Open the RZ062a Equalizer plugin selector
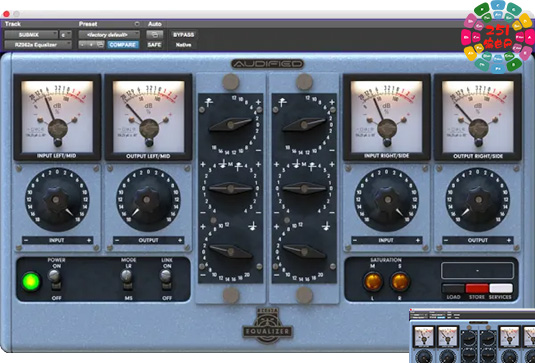 point(38,45)
